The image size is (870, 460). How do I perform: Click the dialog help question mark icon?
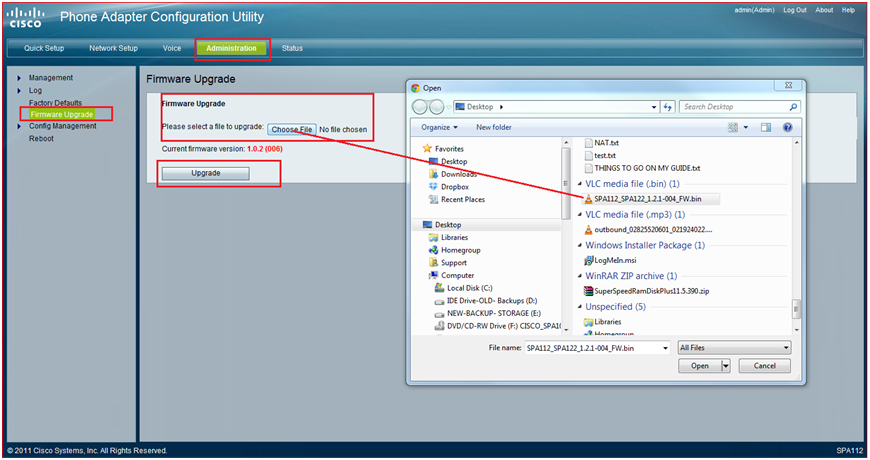(788, 128)
